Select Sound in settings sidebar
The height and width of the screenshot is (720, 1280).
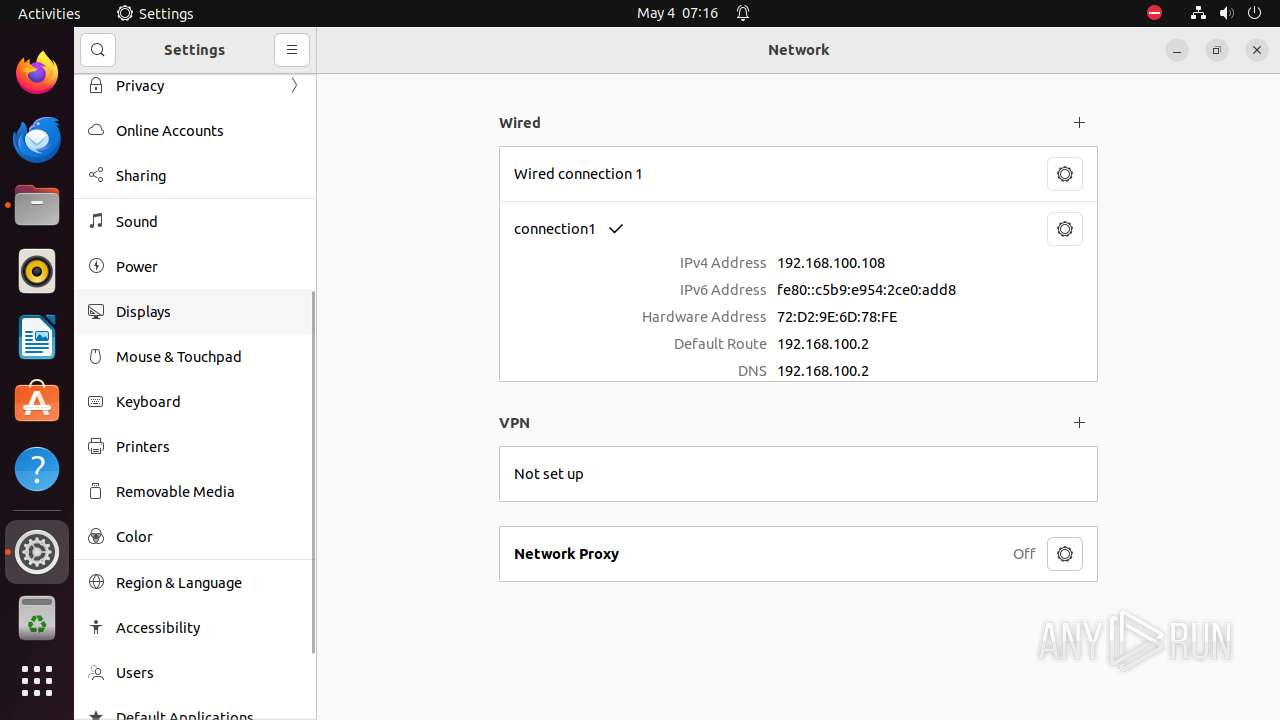tap(195, 222)
